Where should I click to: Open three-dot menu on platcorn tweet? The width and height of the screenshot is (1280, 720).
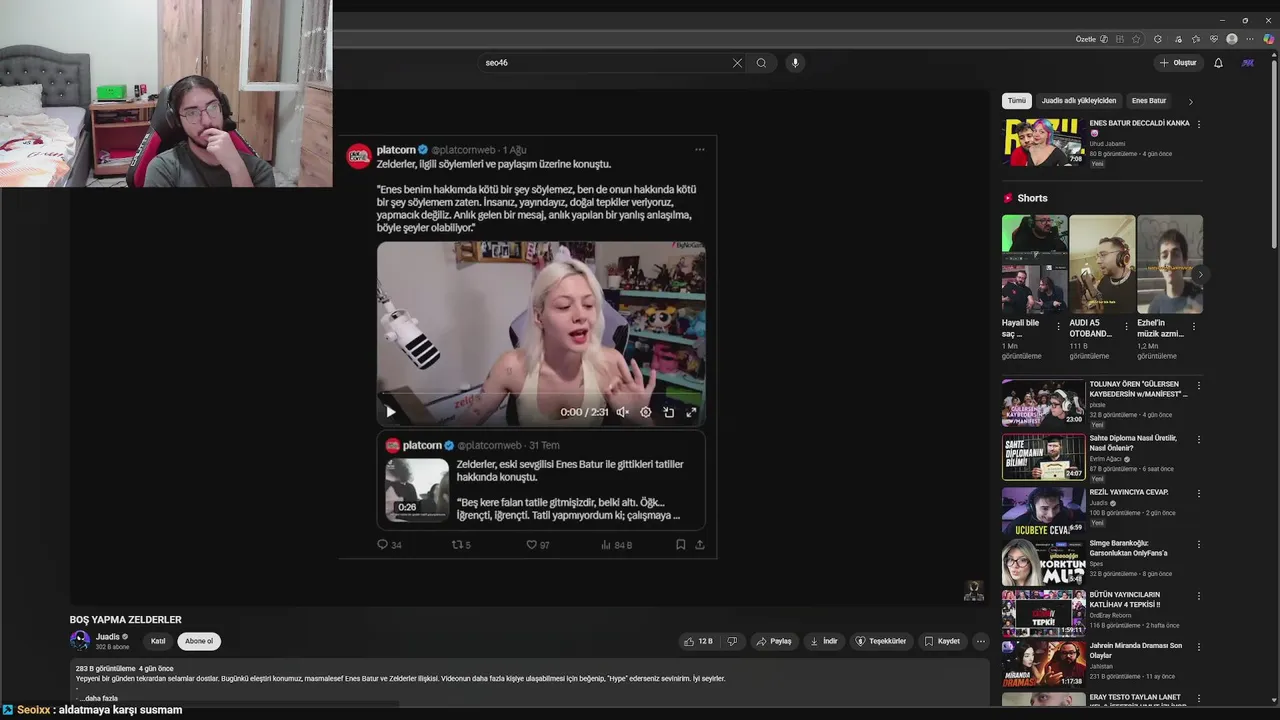point(700,150)
